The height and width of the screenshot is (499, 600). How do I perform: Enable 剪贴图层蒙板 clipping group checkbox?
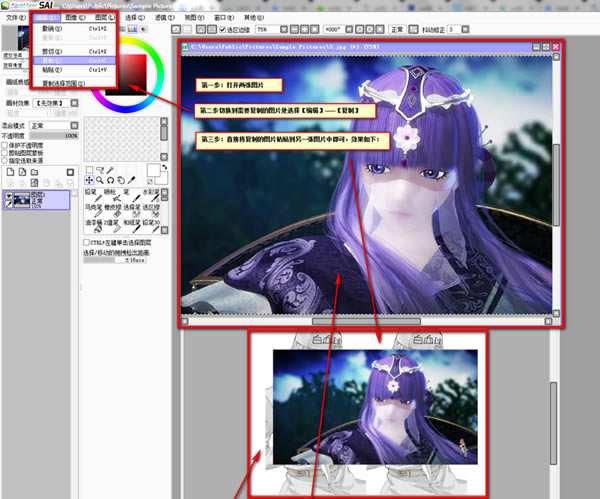click(5, 153)
